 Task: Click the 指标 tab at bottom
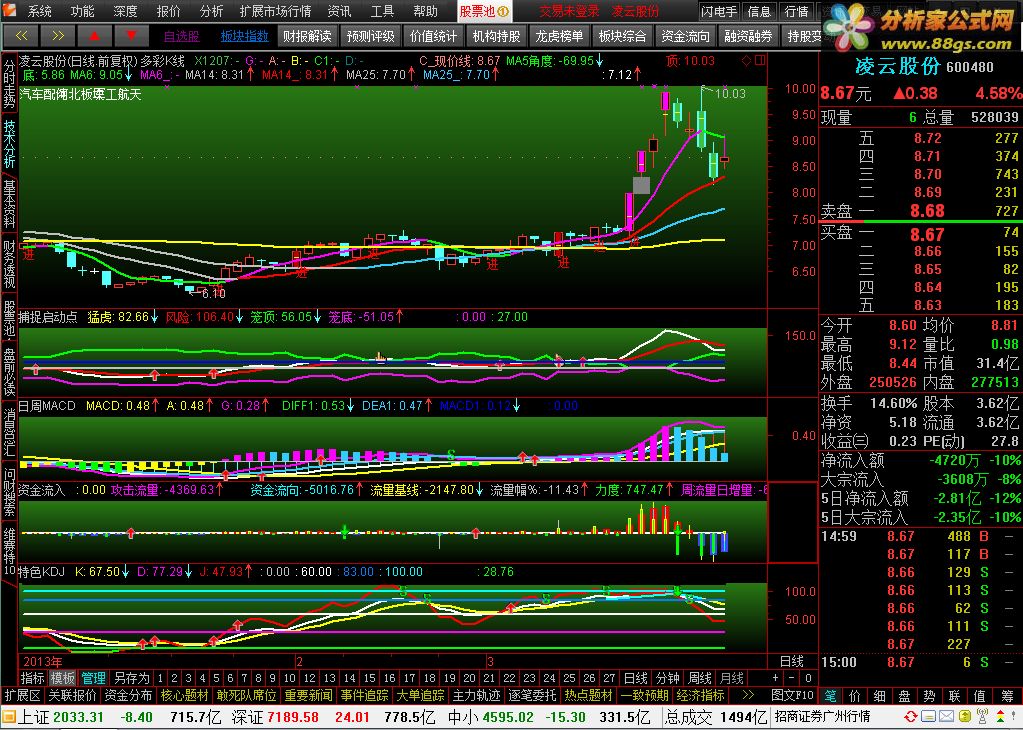click(32, 678)
